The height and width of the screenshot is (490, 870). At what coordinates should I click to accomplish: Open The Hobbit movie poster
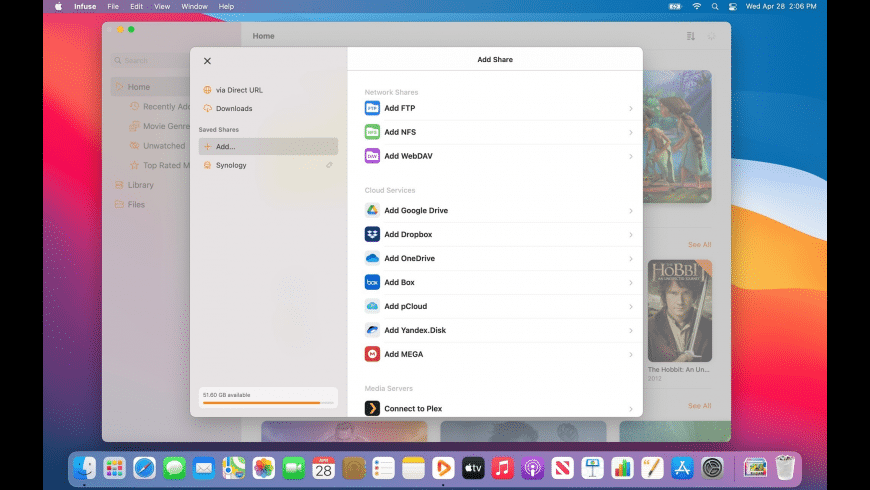[679, 311]
